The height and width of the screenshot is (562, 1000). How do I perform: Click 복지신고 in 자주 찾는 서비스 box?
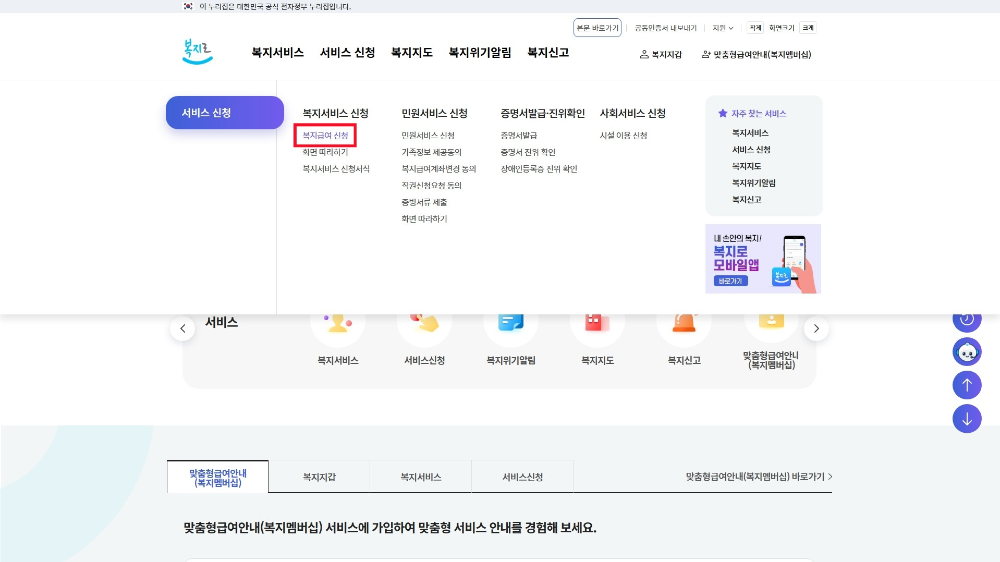pos(746,199)
